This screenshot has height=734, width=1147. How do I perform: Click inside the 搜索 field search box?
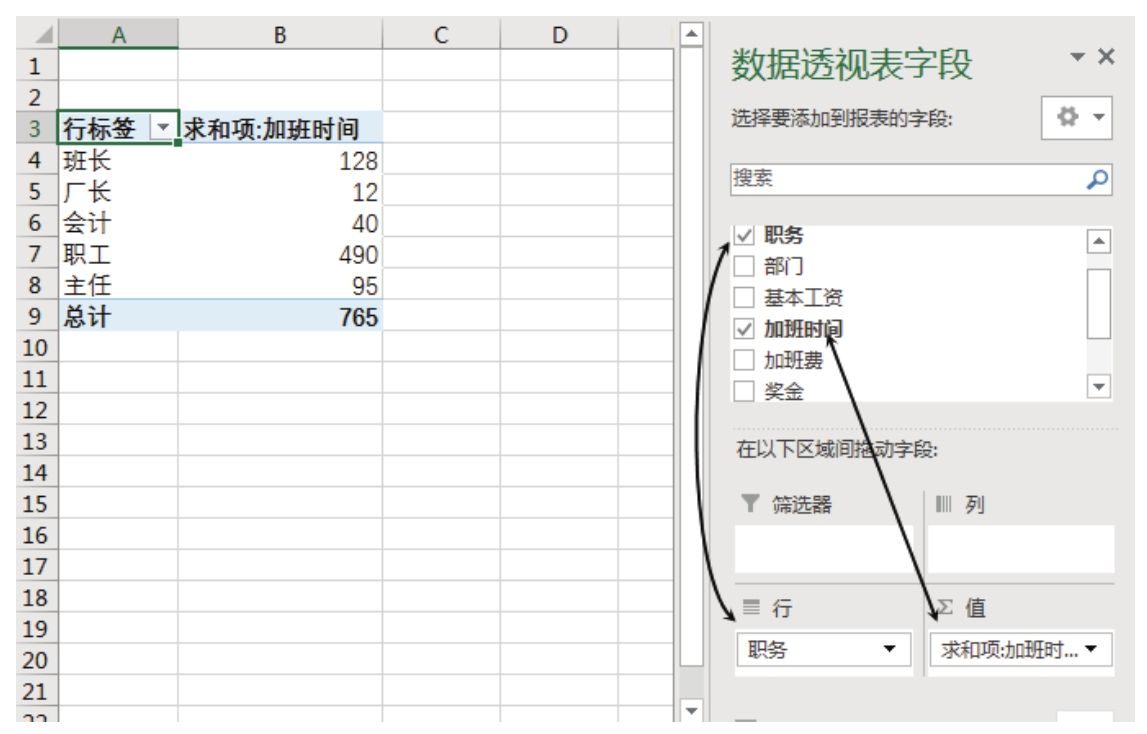[x=900, y=179]
